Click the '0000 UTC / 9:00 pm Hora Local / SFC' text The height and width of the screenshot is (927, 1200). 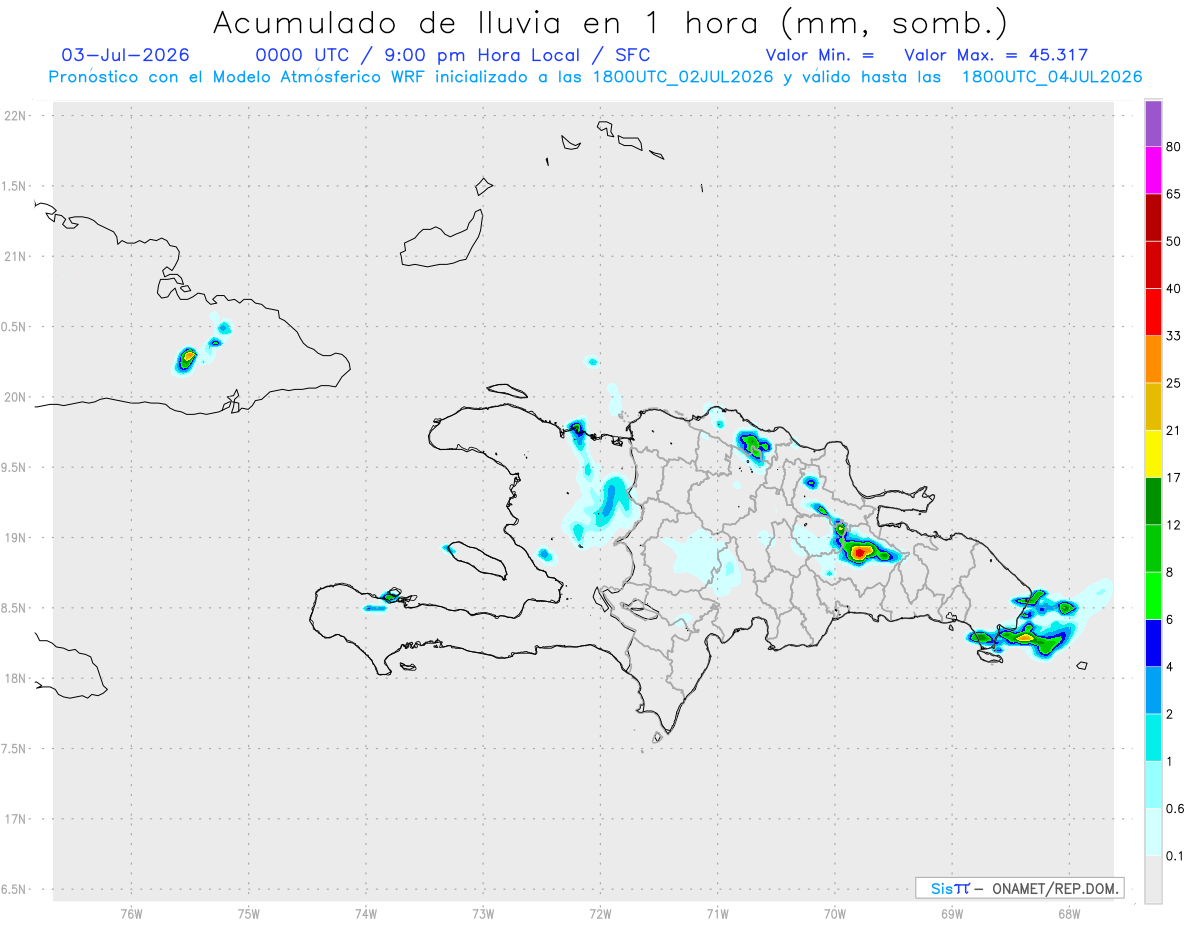pos(452,55)
